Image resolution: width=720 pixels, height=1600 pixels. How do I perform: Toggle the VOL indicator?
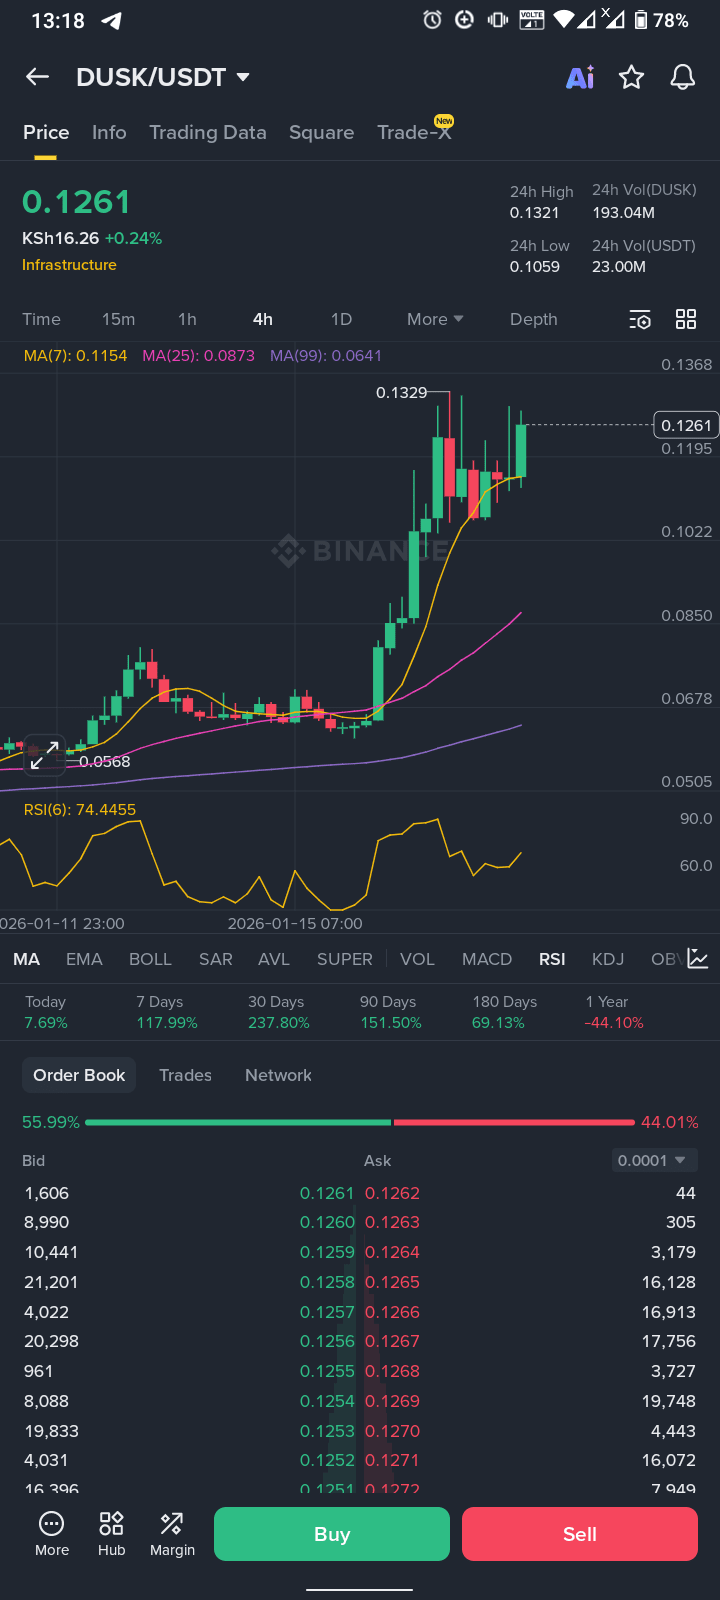(x=417, y=959)
